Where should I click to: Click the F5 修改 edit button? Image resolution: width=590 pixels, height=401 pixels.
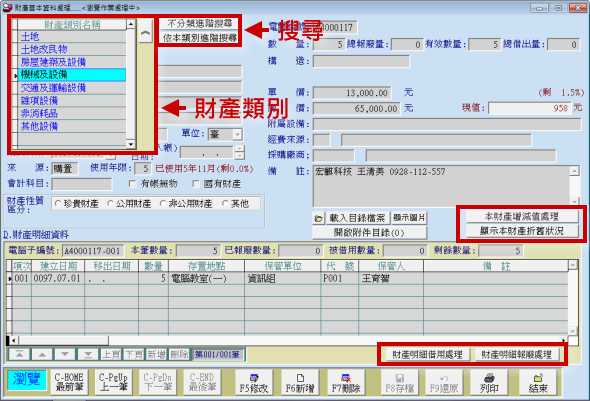coord(254,383)
